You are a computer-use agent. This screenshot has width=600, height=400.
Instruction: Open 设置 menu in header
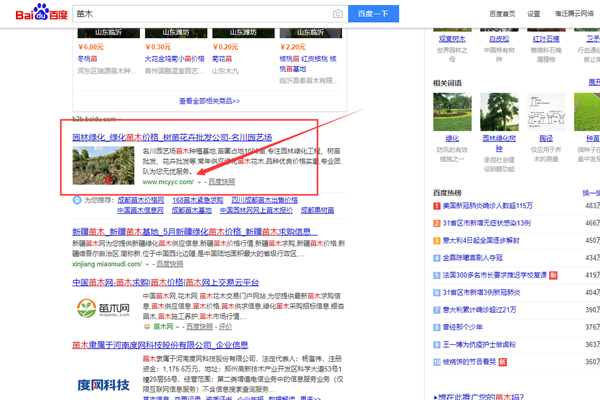pos(533,14)
